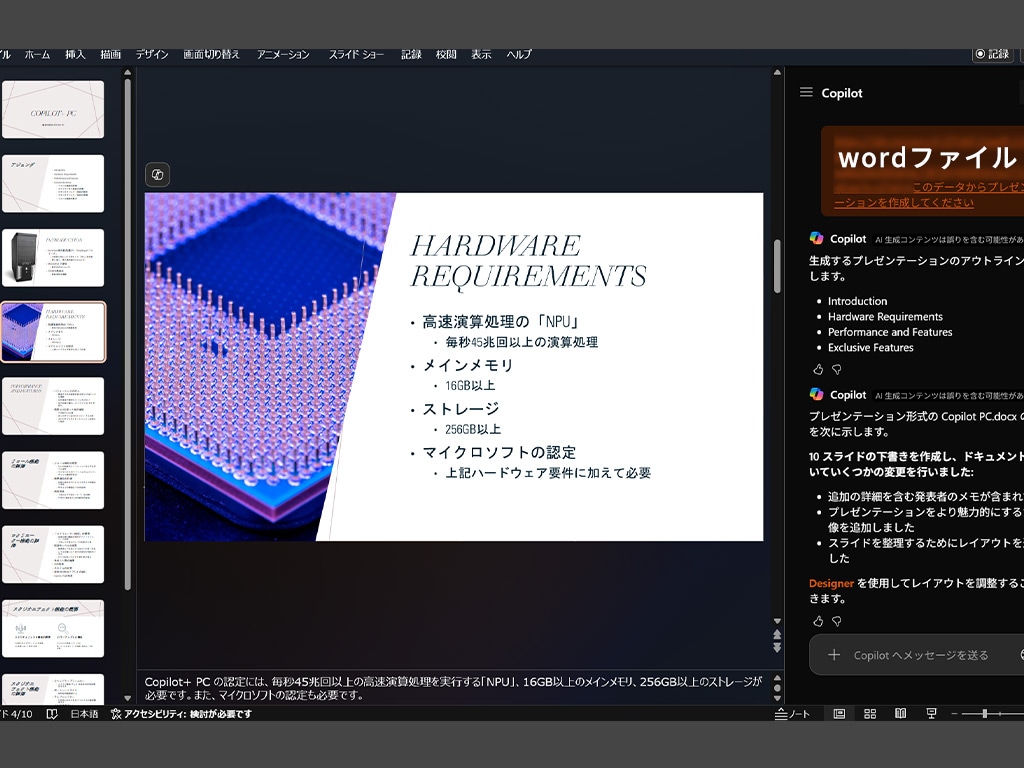Click the plus icon in Copilot message box
This screenshot has height=768, width=1024.
point(834,654)
